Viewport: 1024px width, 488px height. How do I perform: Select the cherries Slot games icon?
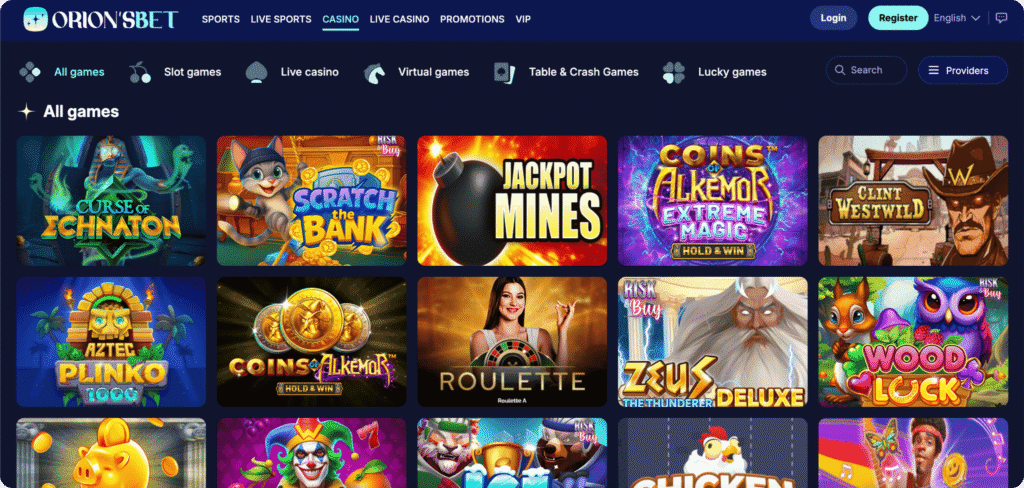[140, 72]
